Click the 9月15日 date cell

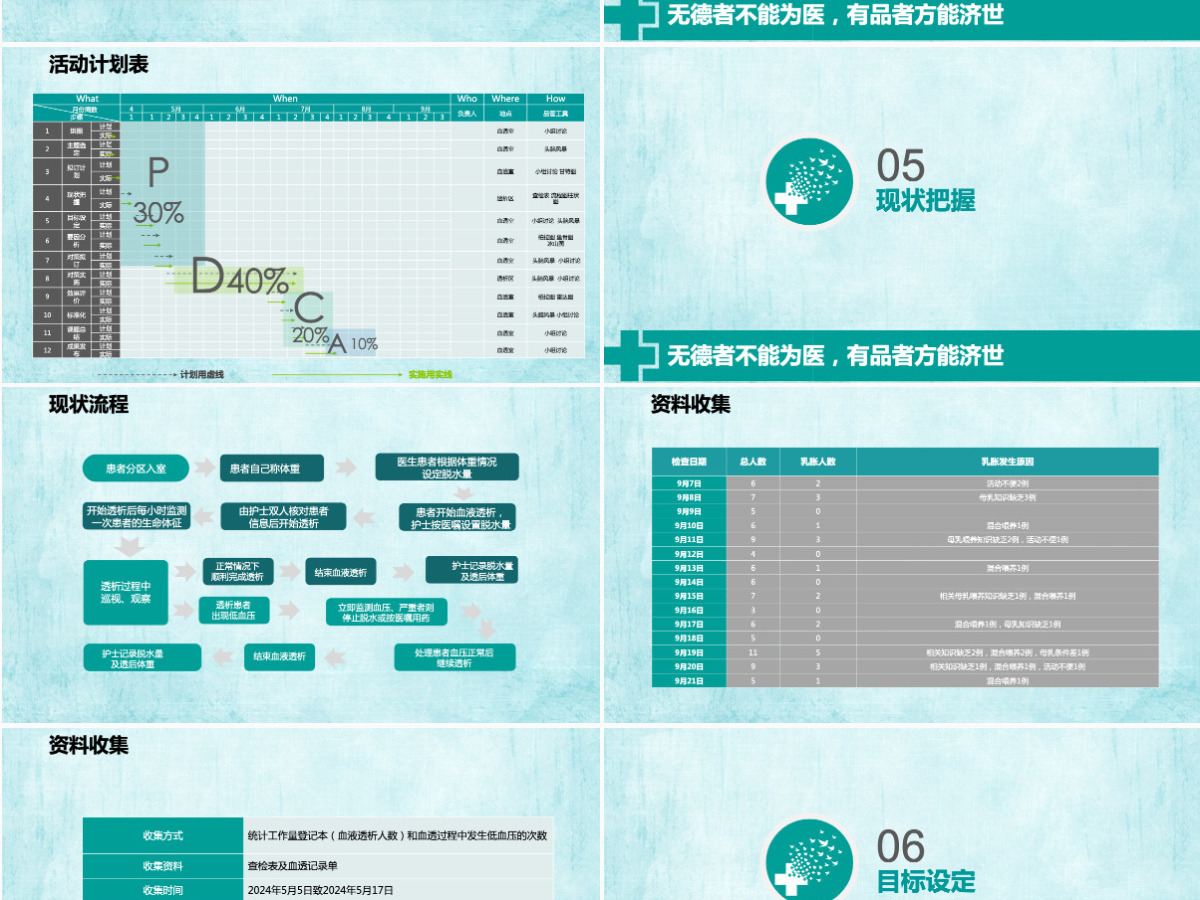coord(689,596)
